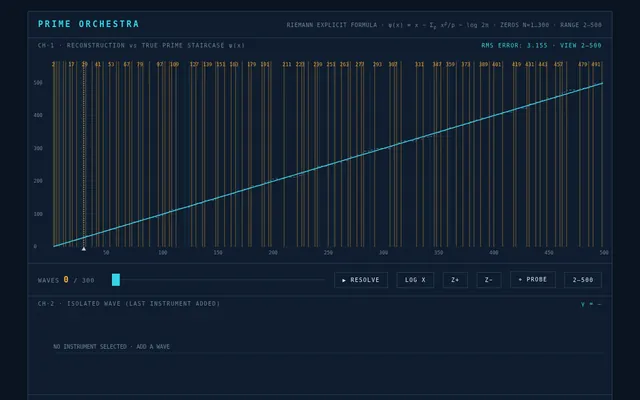Click x-axis tick label 250
Screen dimensions: 640x400
(328, 253)
